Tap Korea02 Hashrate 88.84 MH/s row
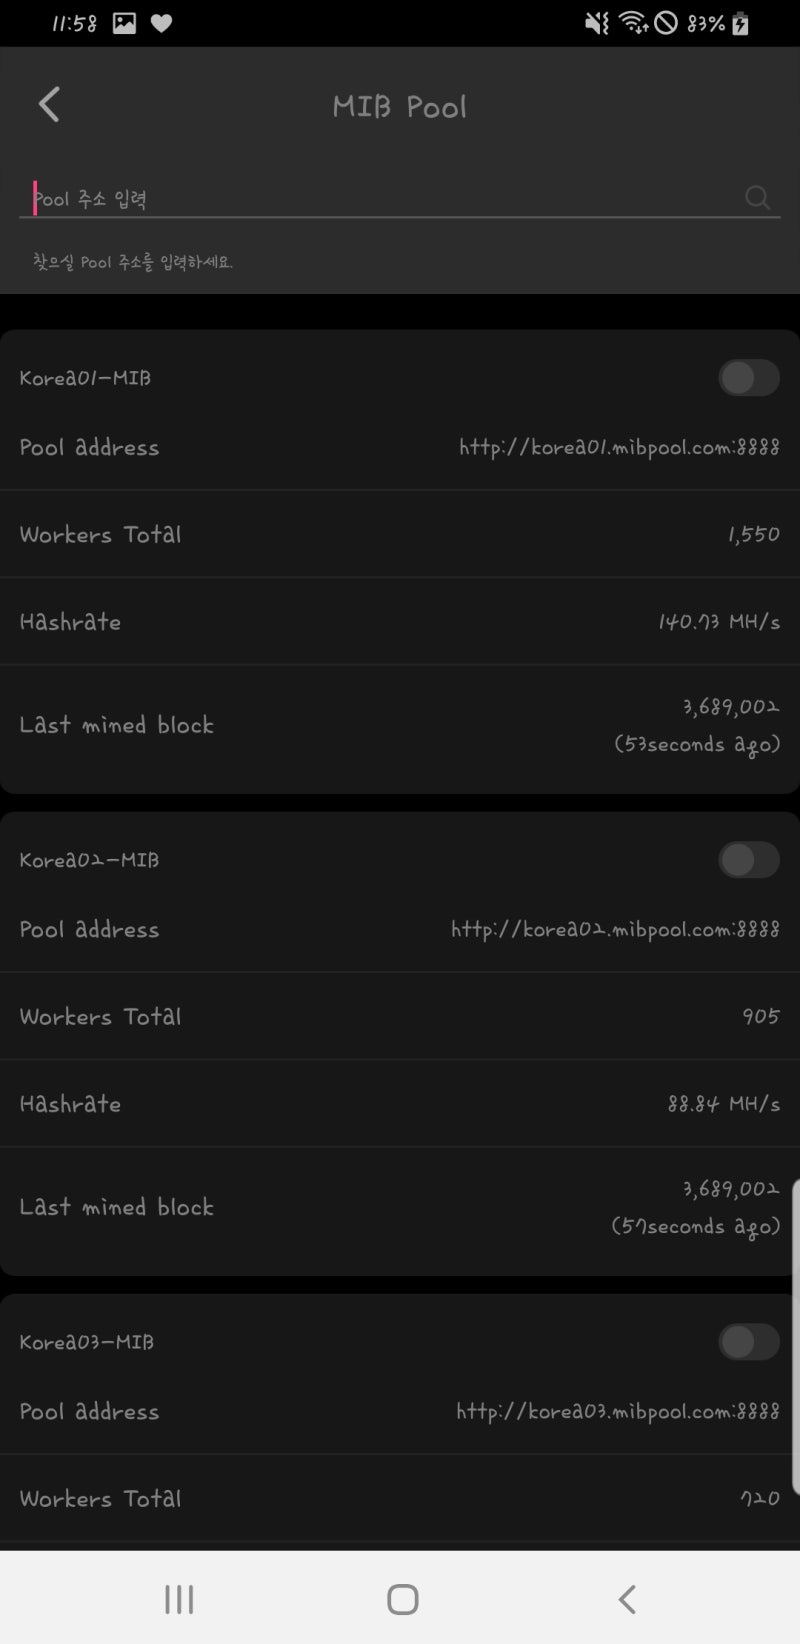This screenshot has height=1644, width=800. pyautogui.click(x=400, y=1103)
